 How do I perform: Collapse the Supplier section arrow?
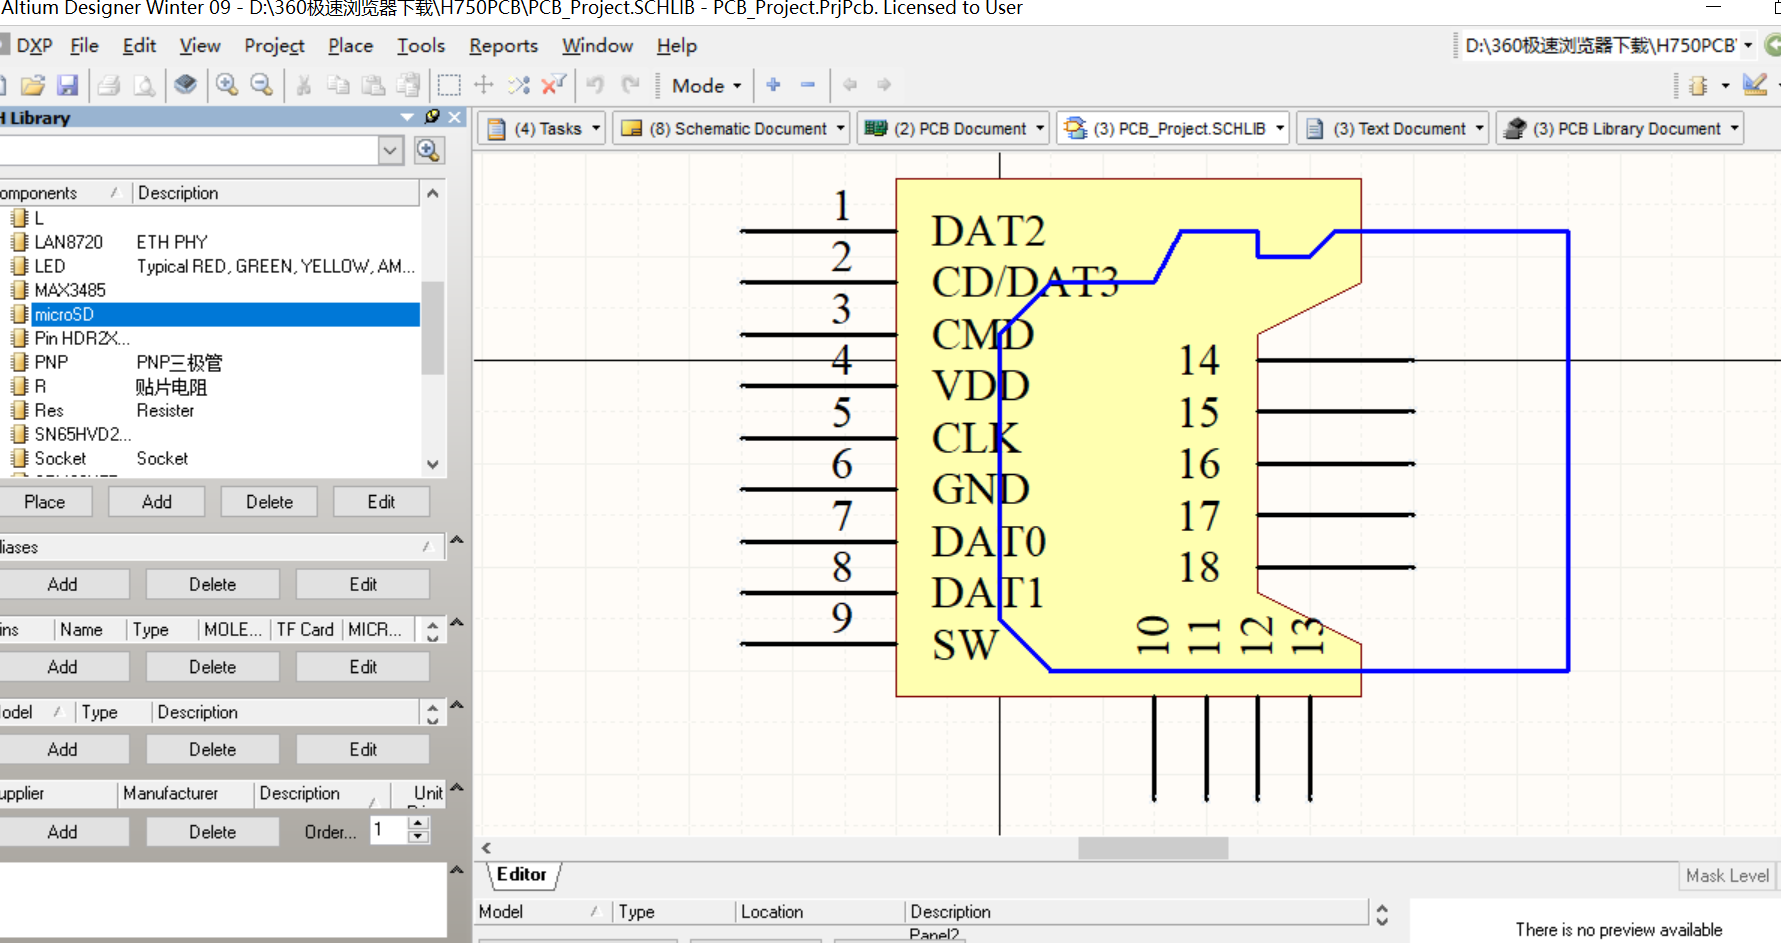[x=457, y=787]
